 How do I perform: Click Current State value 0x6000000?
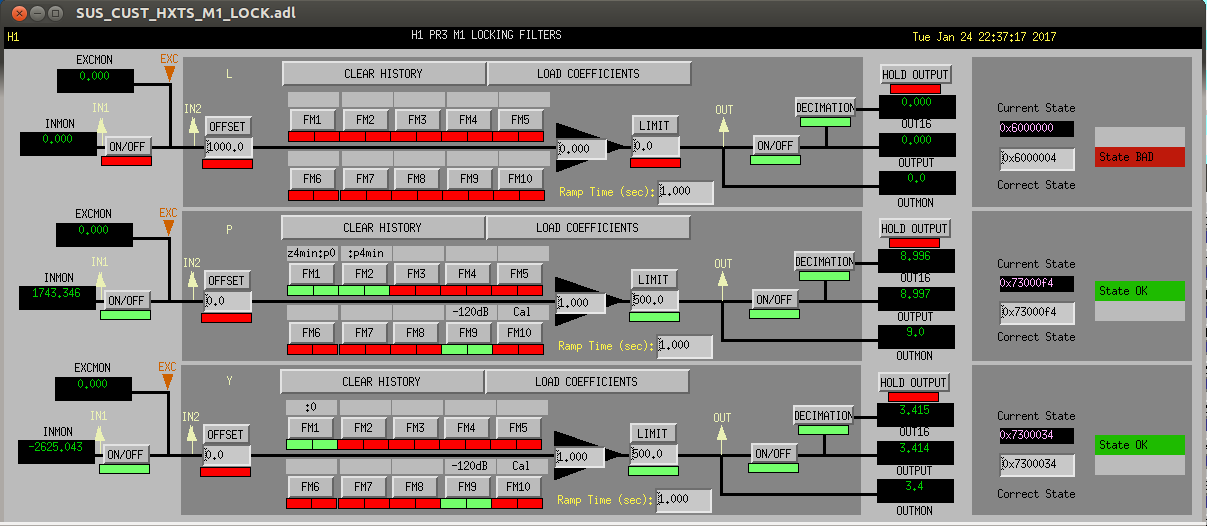pyautogui.click(x=1037, y=128)
